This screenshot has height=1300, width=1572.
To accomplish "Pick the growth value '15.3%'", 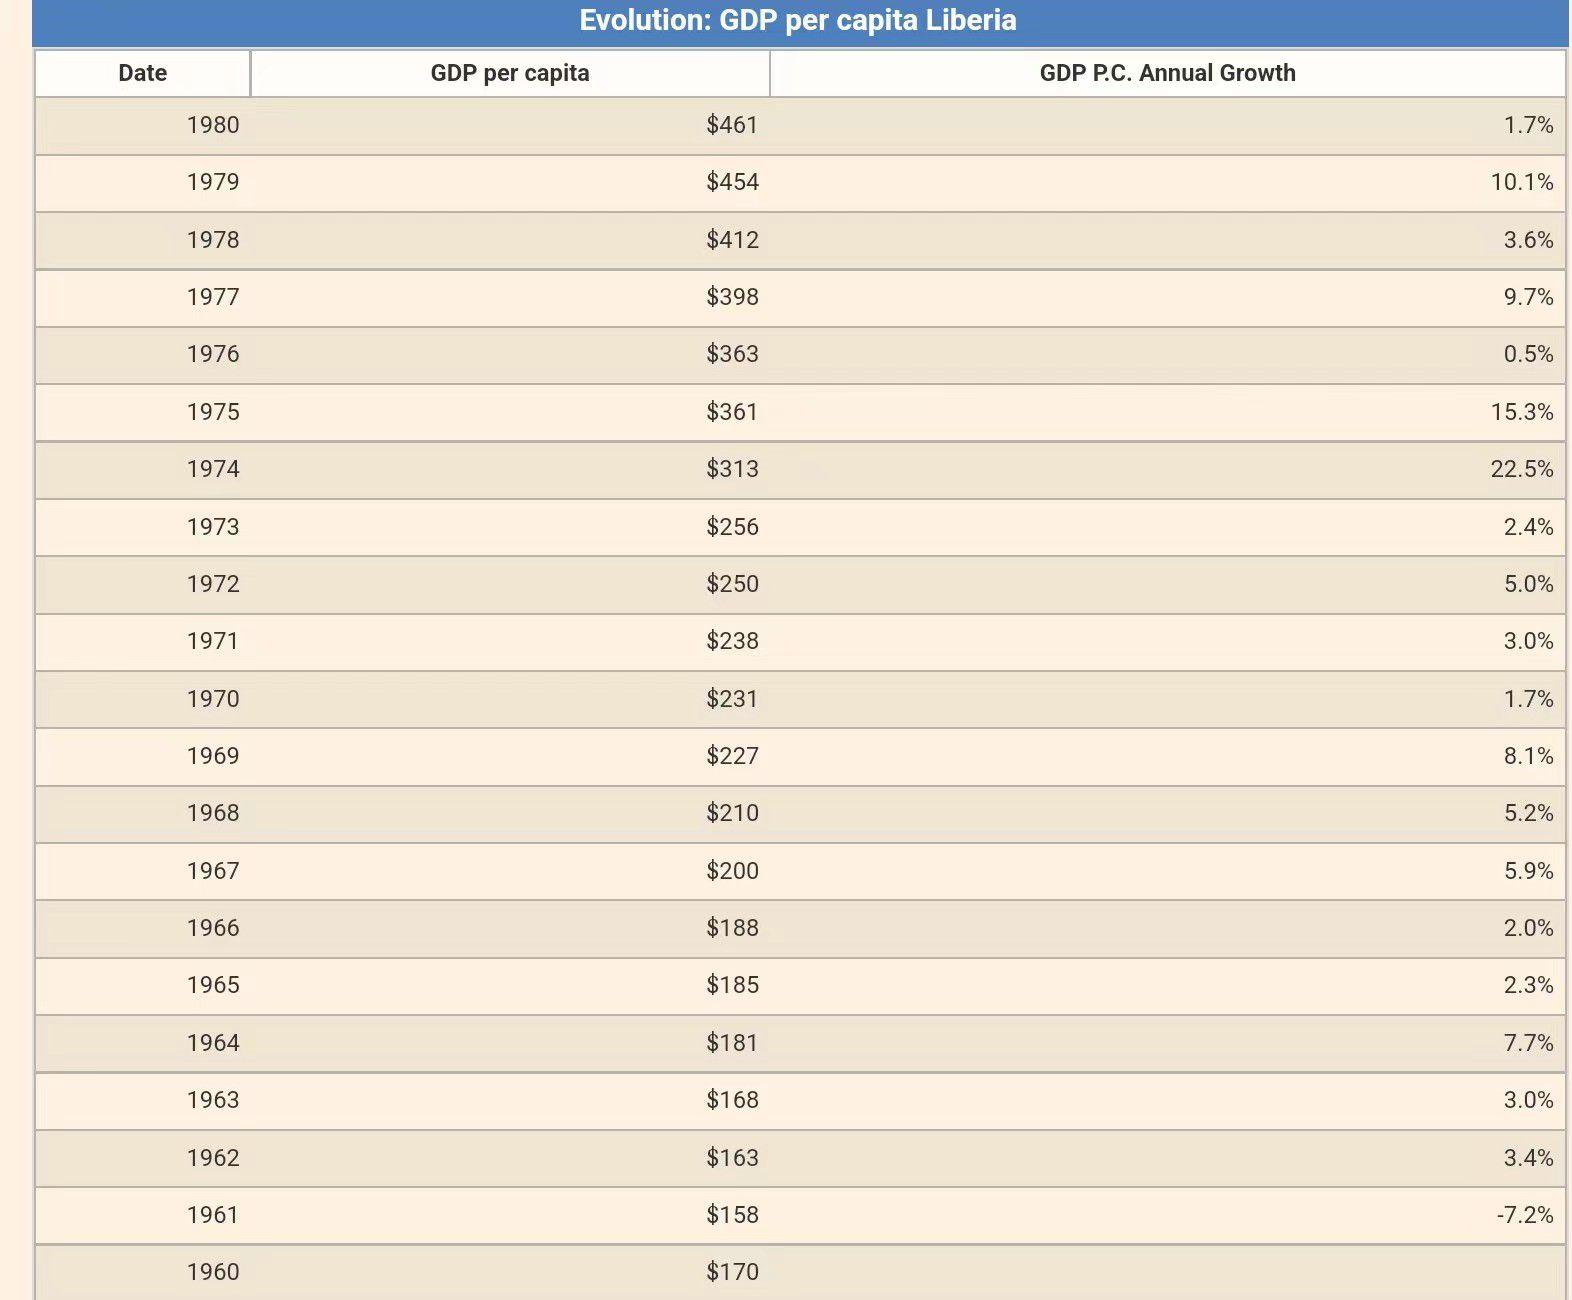I will coord(1522,412).
